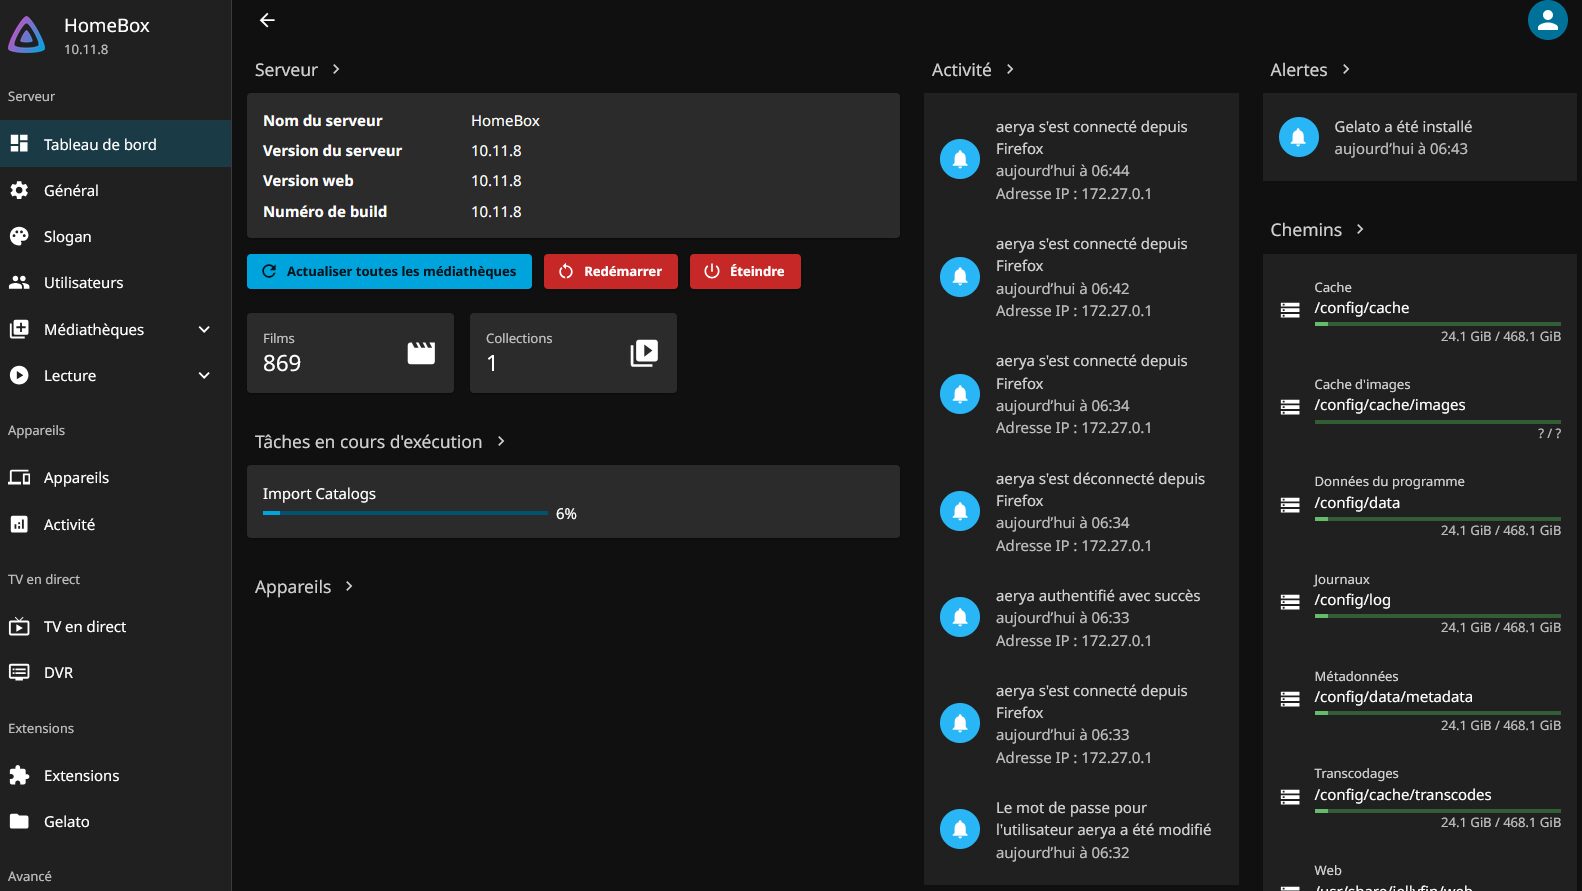The image size is (1582, 891).
Task: Click the bell icon for 06:42 connection
Action: 960,276
